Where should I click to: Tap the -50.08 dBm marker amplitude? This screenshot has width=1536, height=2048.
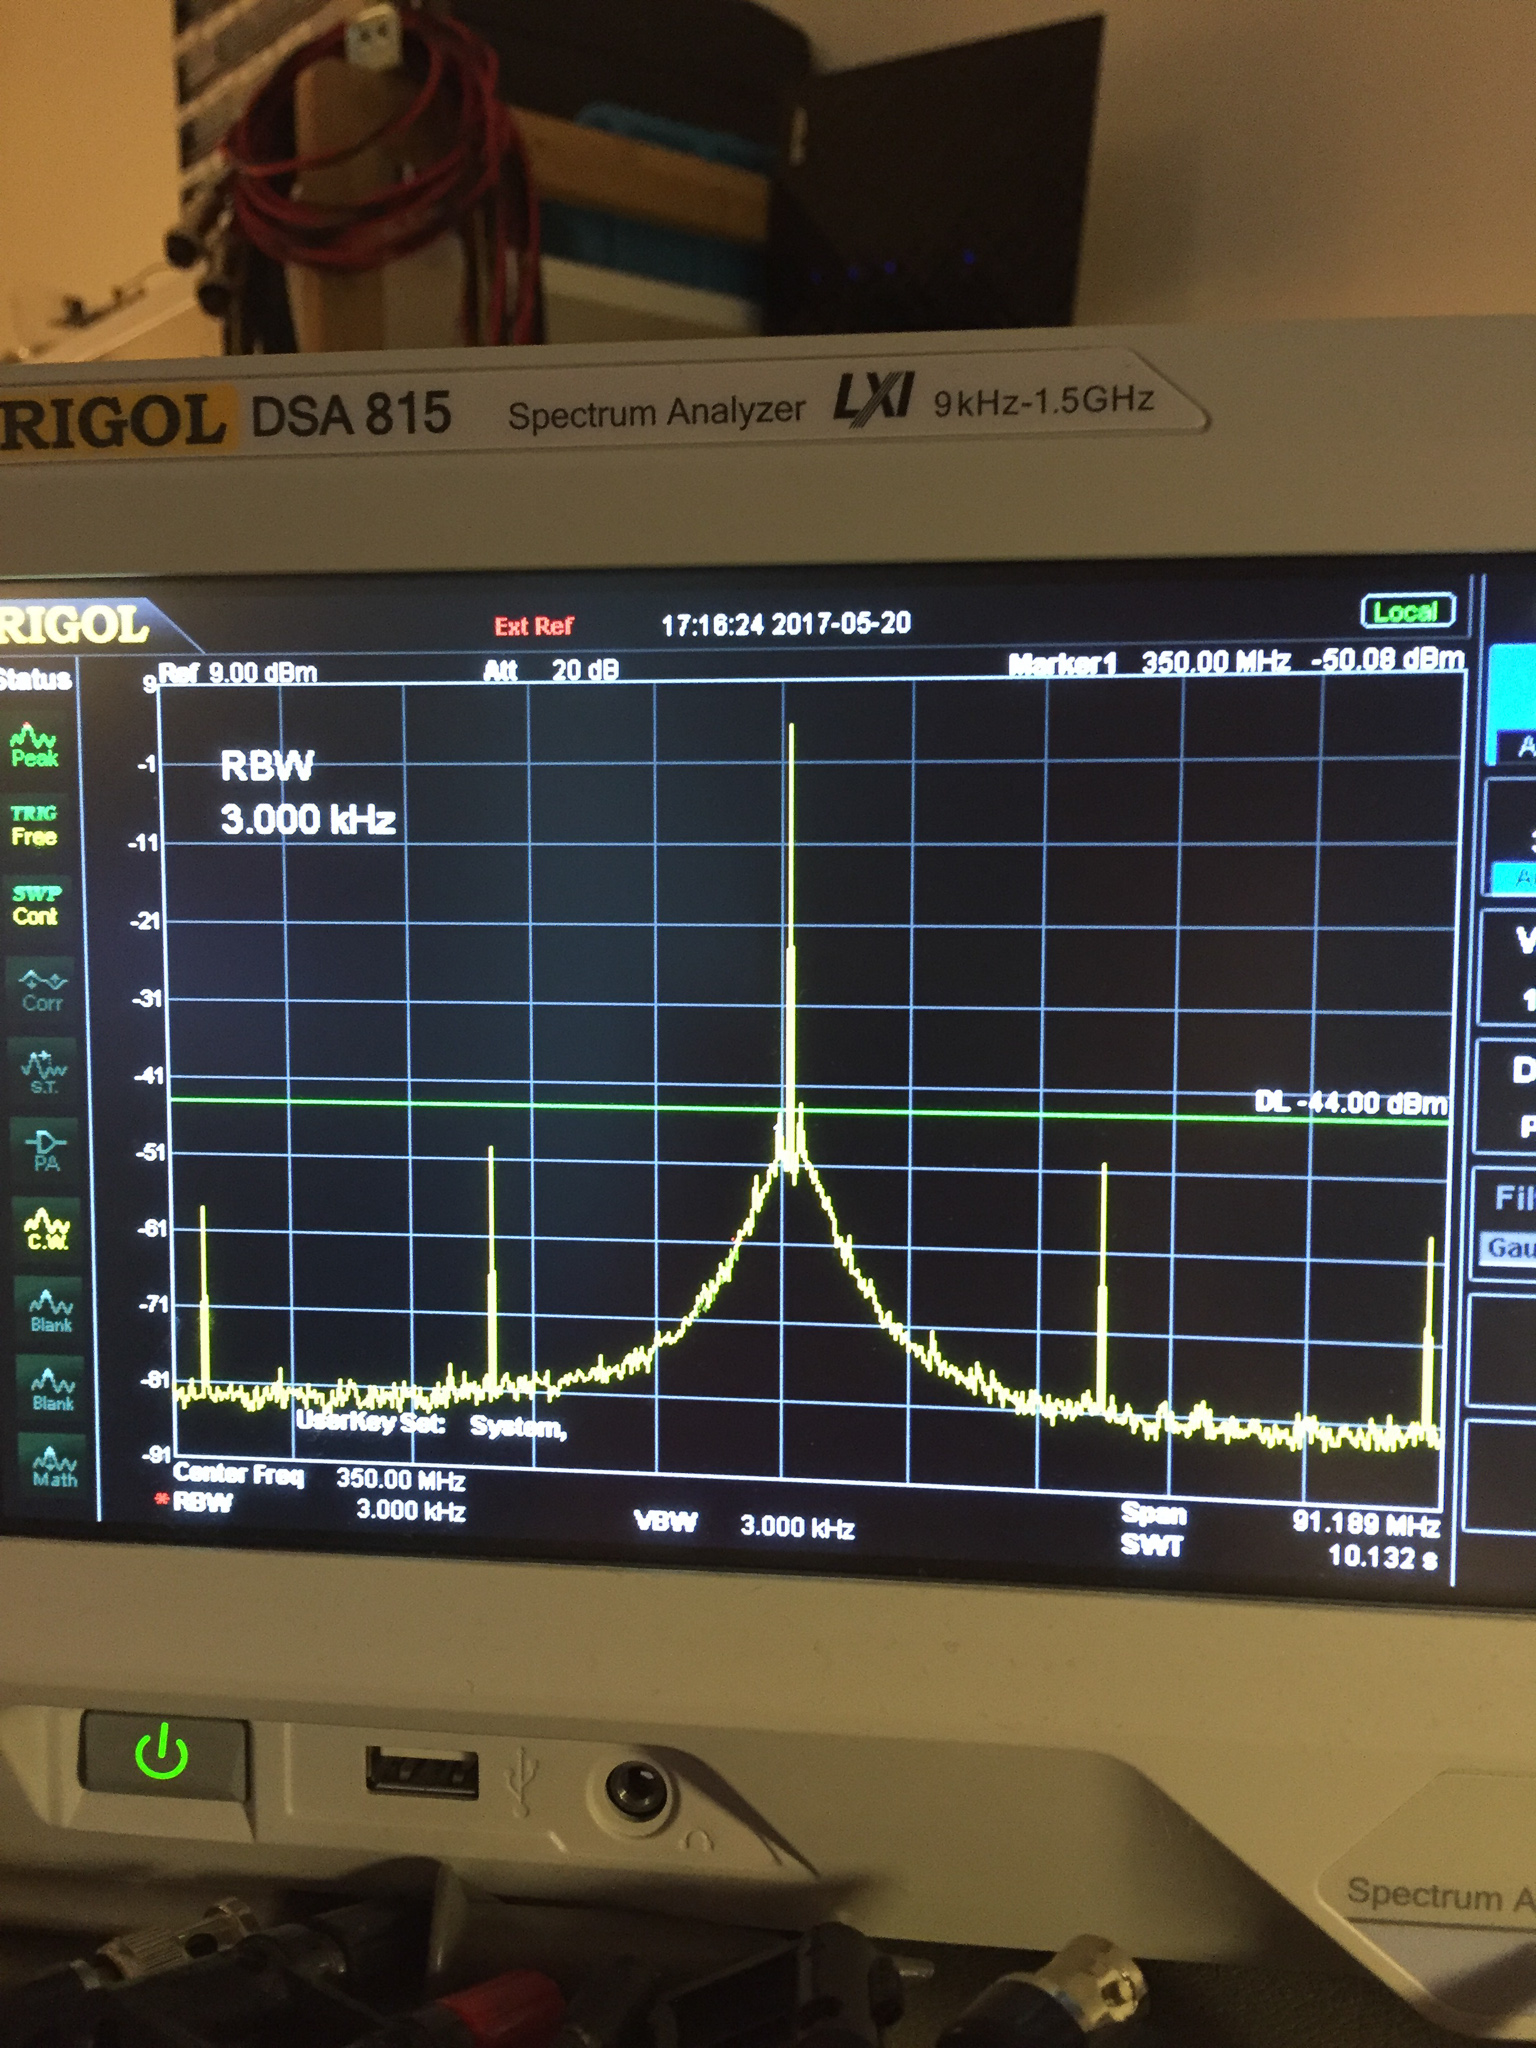click(x=1388, y=659)
